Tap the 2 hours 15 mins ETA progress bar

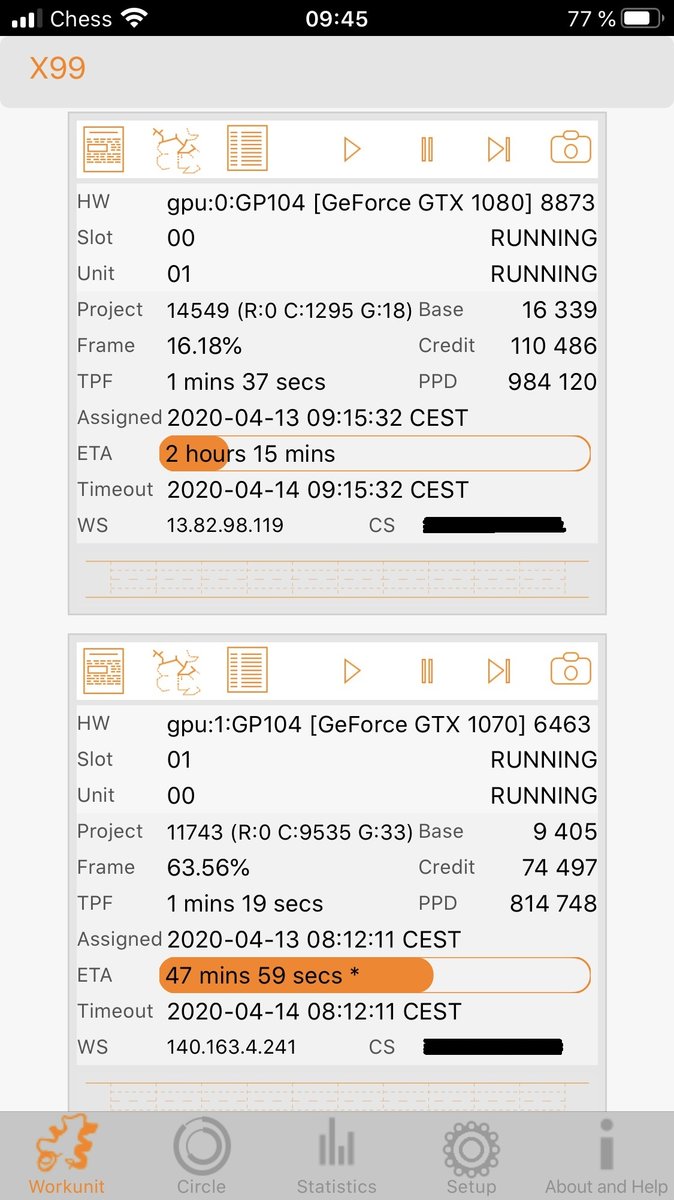pos(375,453)
